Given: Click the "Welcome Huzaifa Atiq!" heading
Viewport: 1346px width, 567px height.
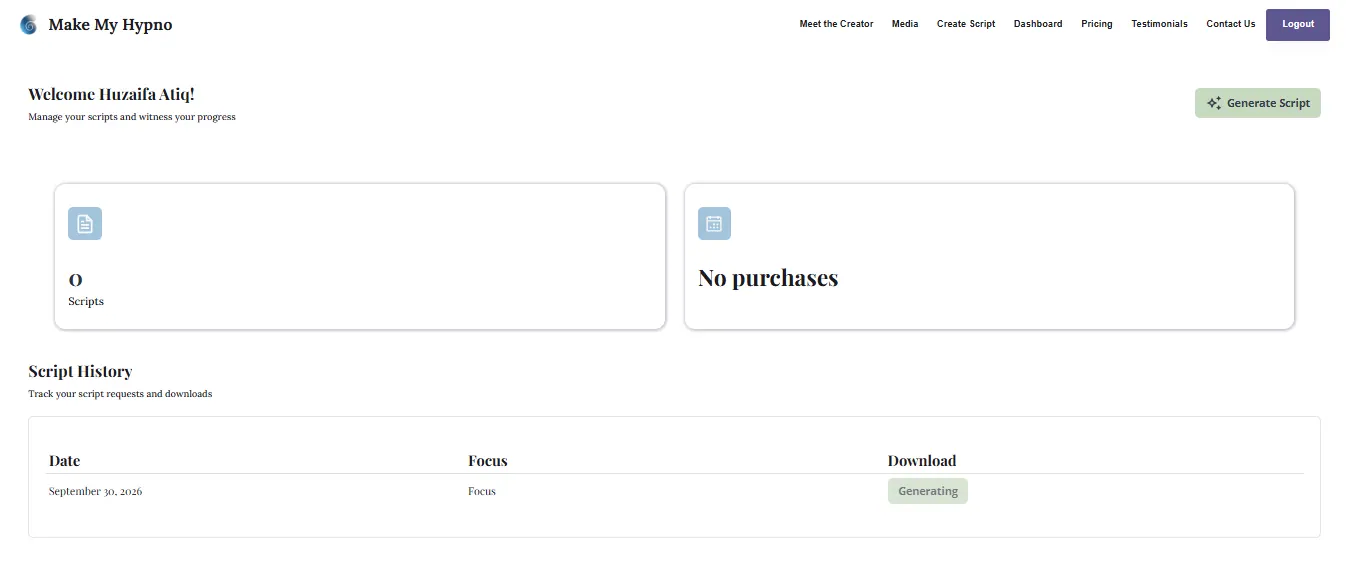Looking at the screenshot, I should (x=111, y=95).
